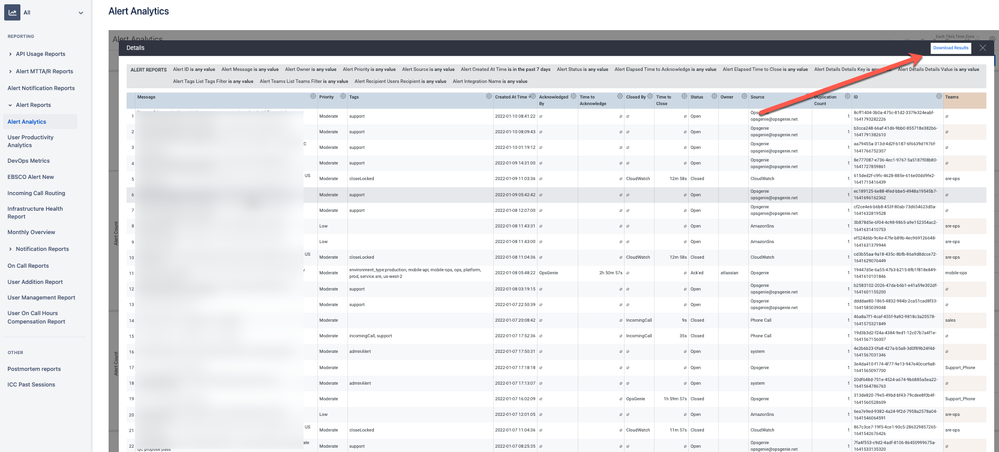
Task: Open the Priority column options gear
Action: pos(342,96)
